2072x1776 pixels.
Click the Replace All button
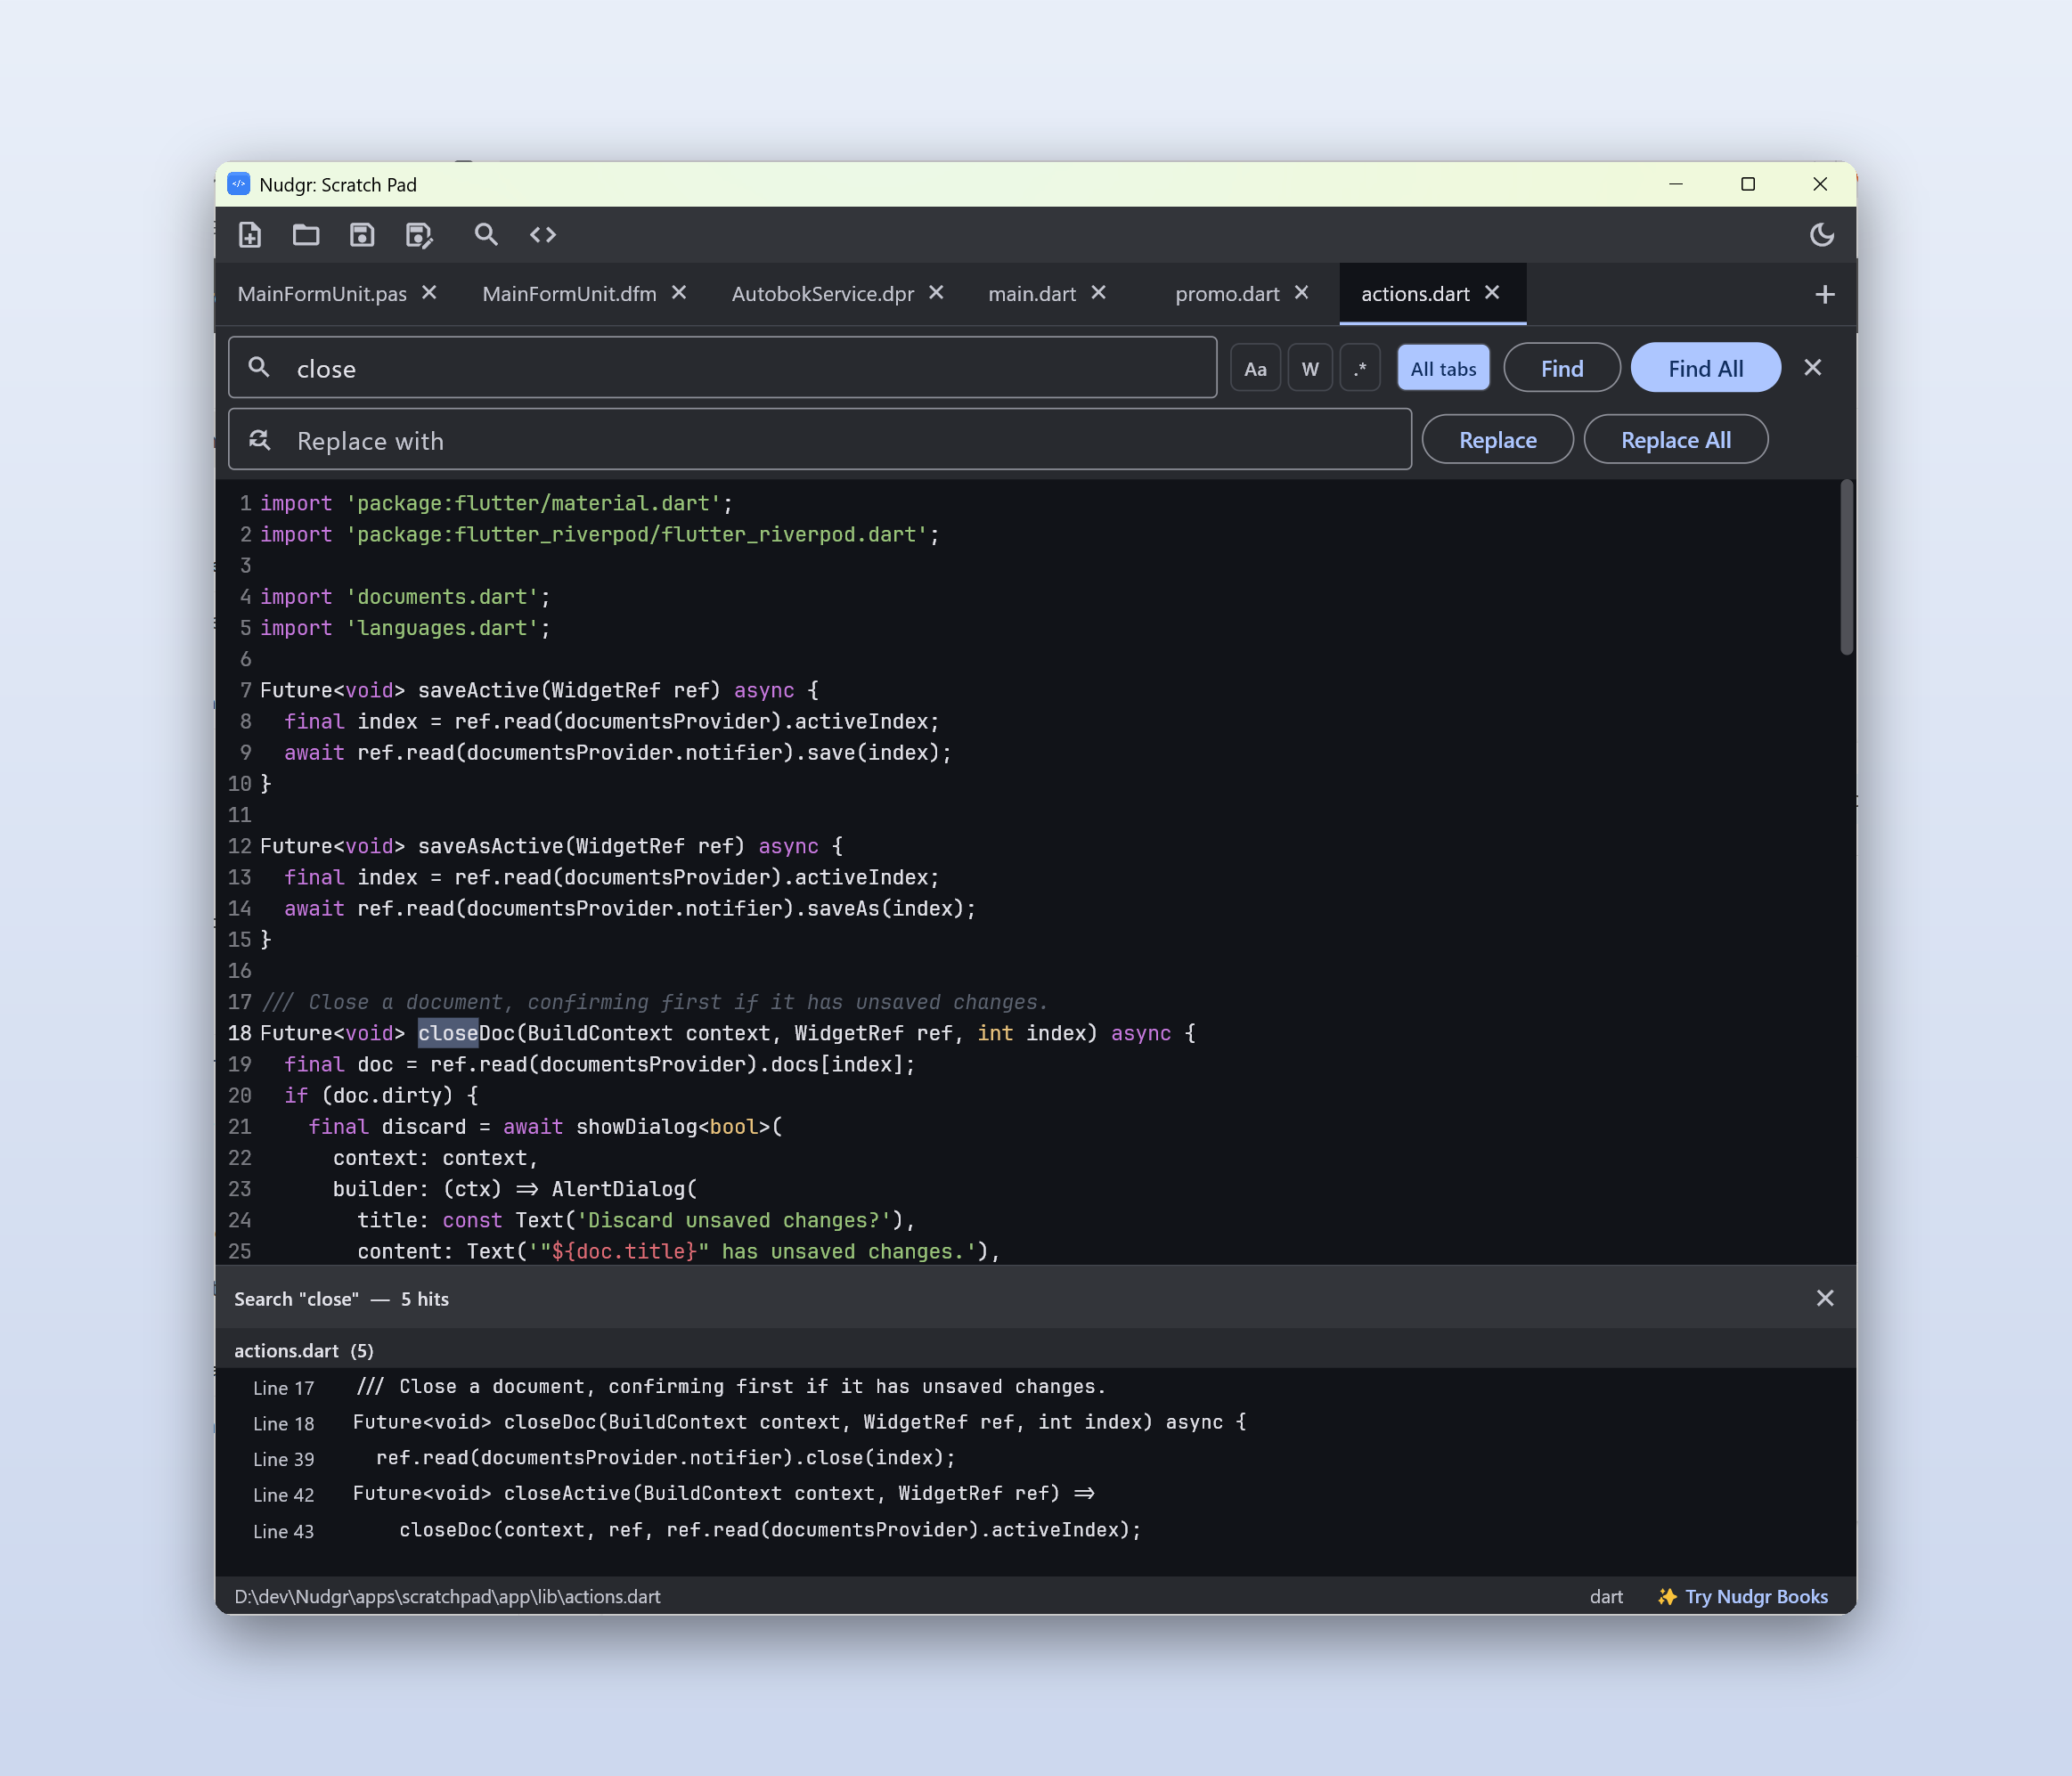coord(1675,440)
